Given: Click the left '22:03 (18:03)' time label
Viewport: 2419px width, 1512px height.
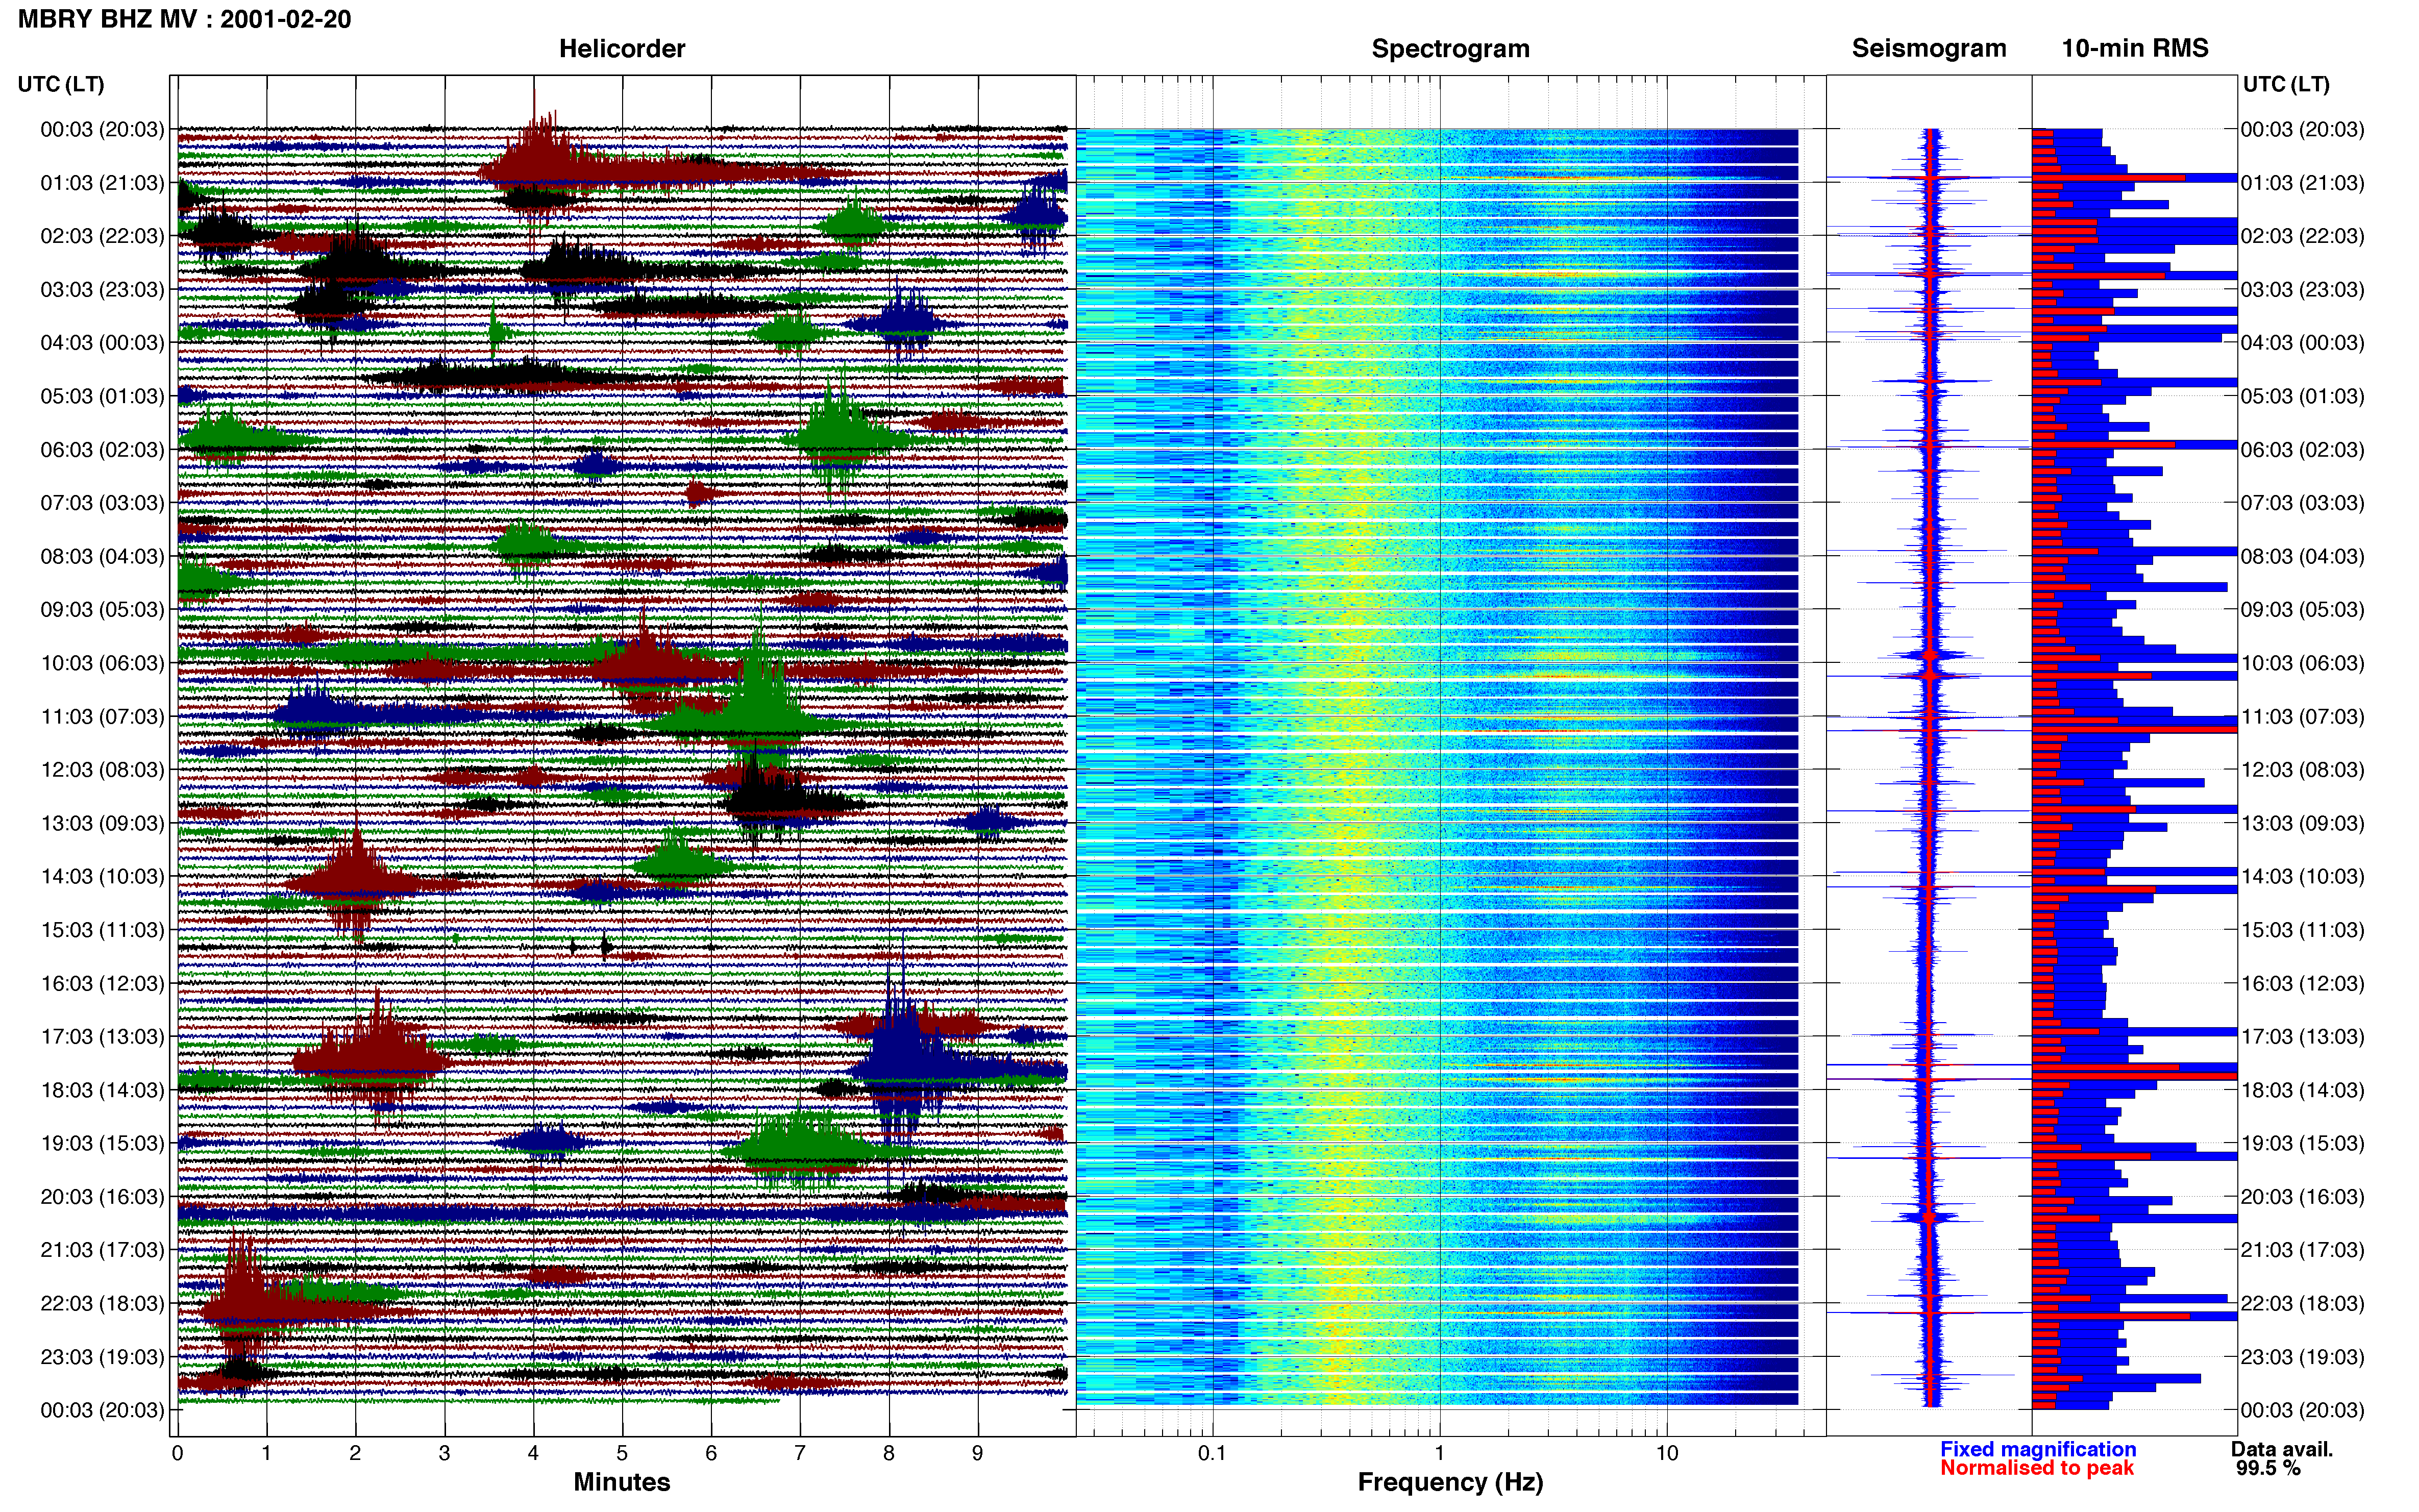Looking at the screenshot, I should pyautogui.click(x=102, y=1304).
